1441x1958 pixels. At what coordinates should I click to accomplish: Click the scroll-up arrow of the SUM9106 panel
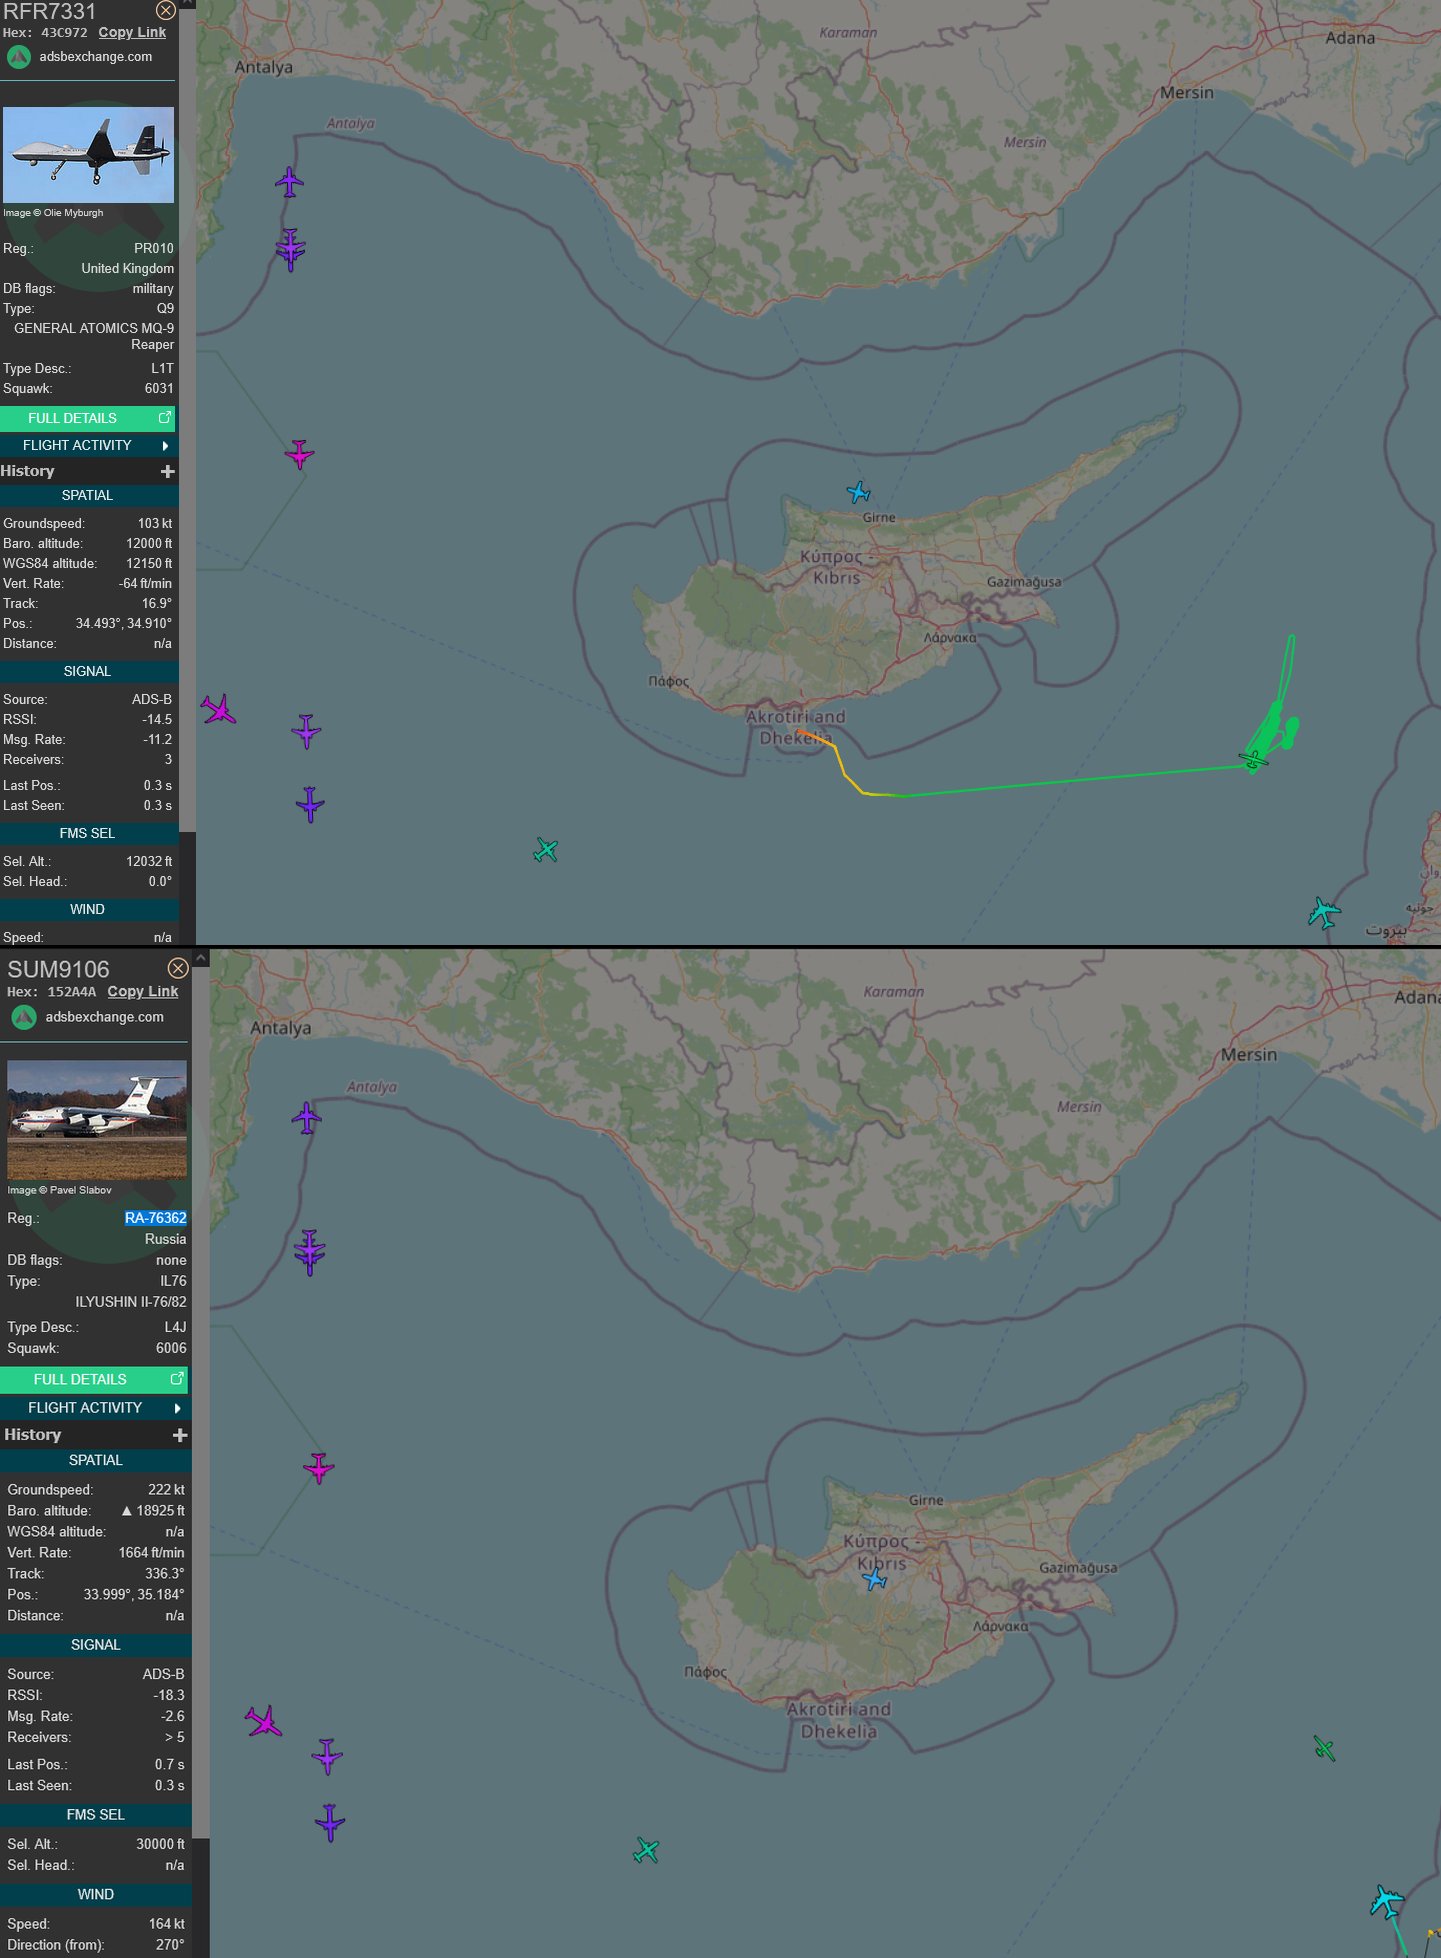click(201, 958)
